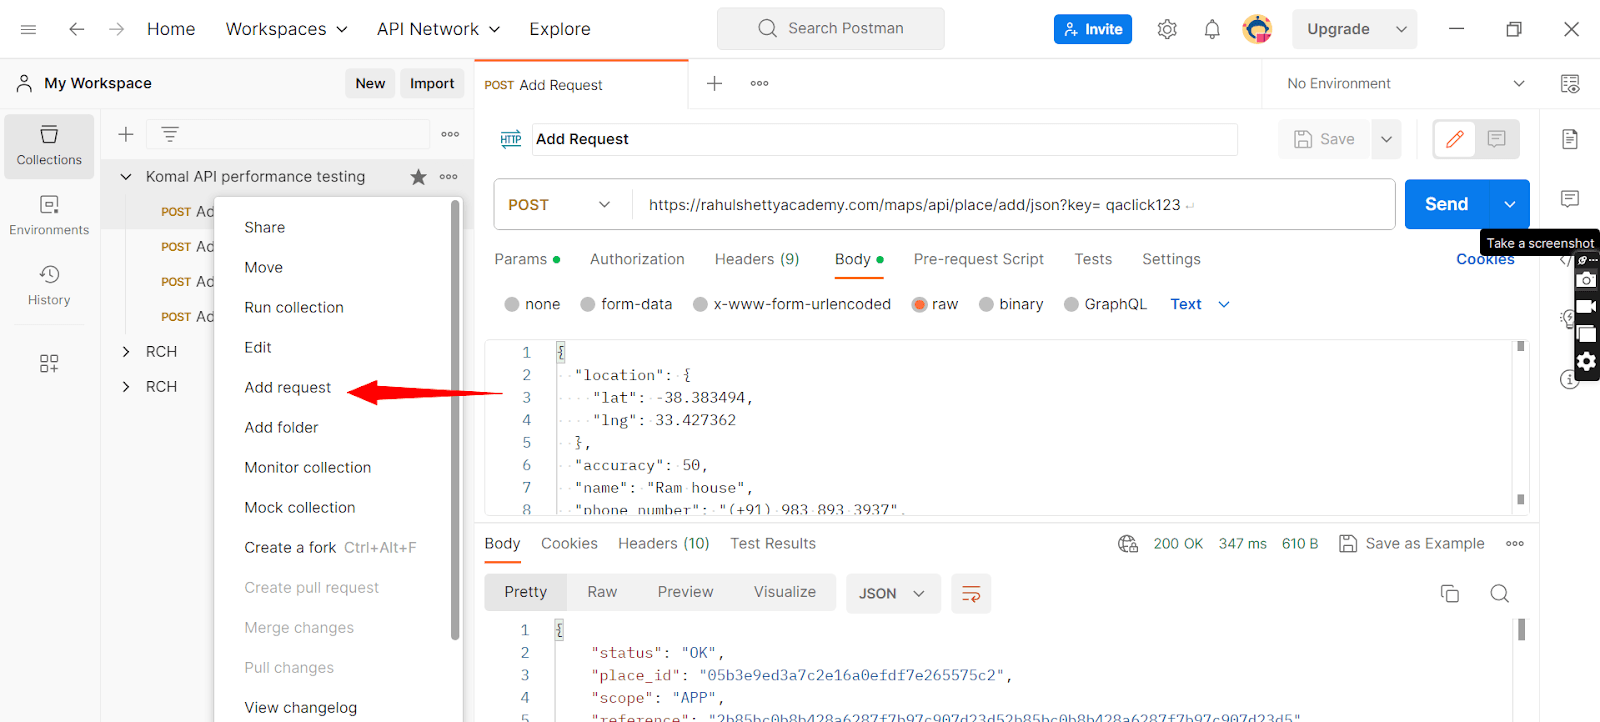Select the binary body type
This screenshot has height=722, width=1600.
(x=1011, y=304)
